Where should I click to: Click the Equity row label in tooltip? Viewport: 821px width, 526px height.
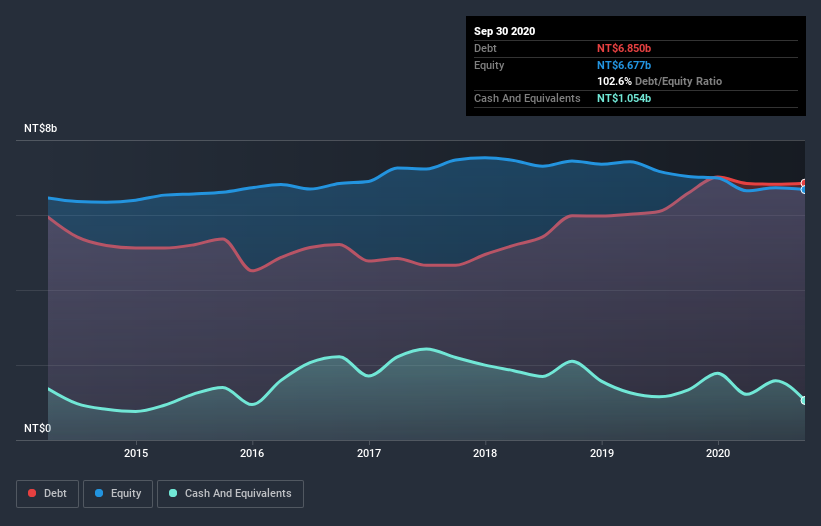coord(489,65)
